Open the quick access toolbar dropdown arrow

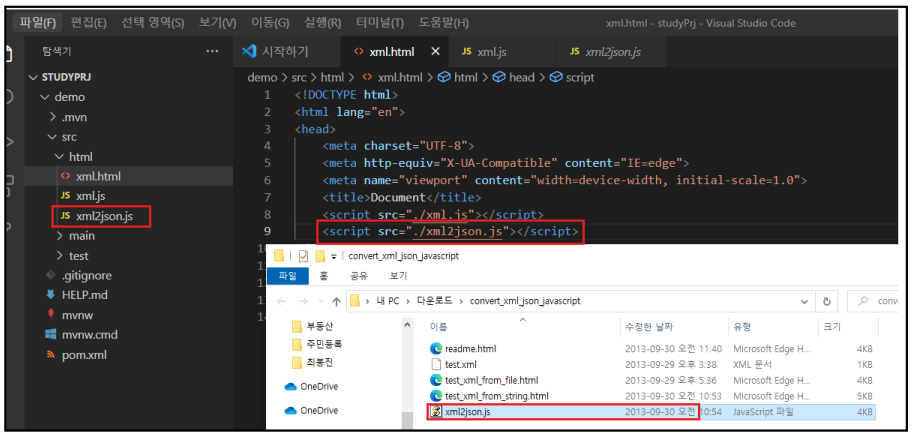click(x=334, y=256)
